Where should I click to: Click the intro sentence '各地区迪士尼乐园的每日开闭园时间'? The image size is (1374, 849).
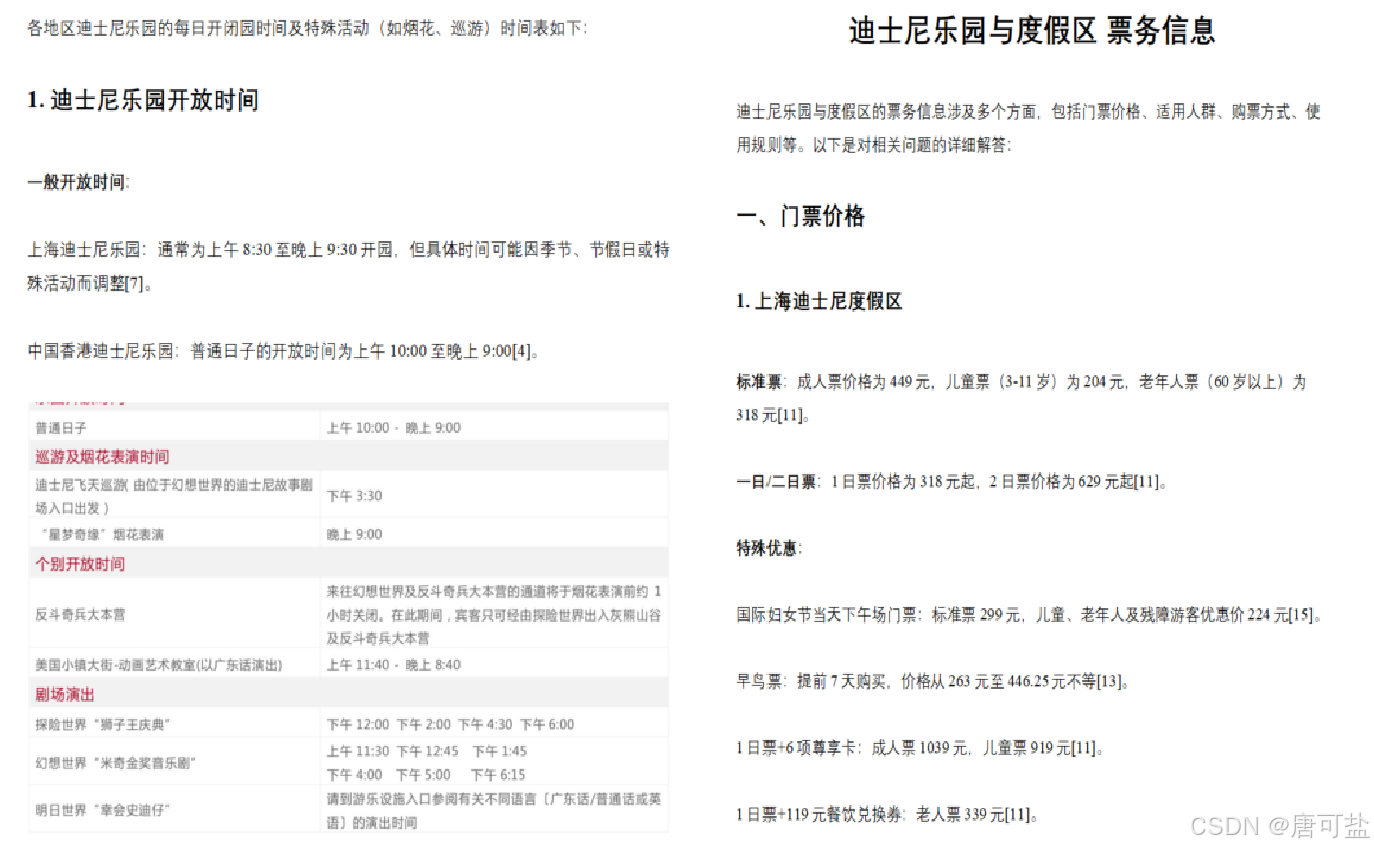307,27
